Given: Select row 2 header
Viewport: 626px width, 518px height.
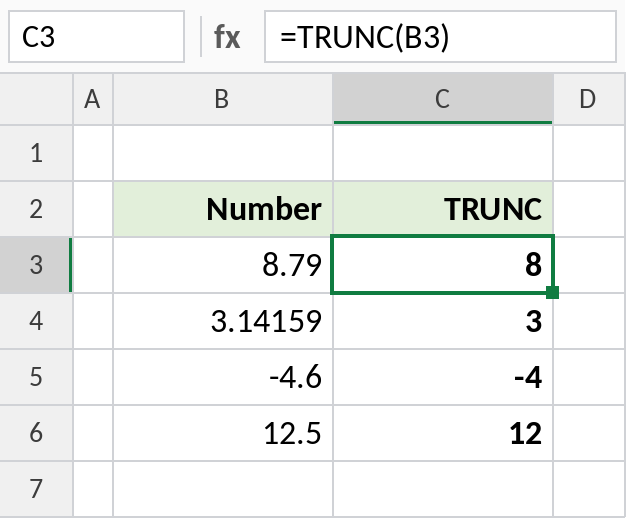Looking at the screenshot, I should click(36, 209).
